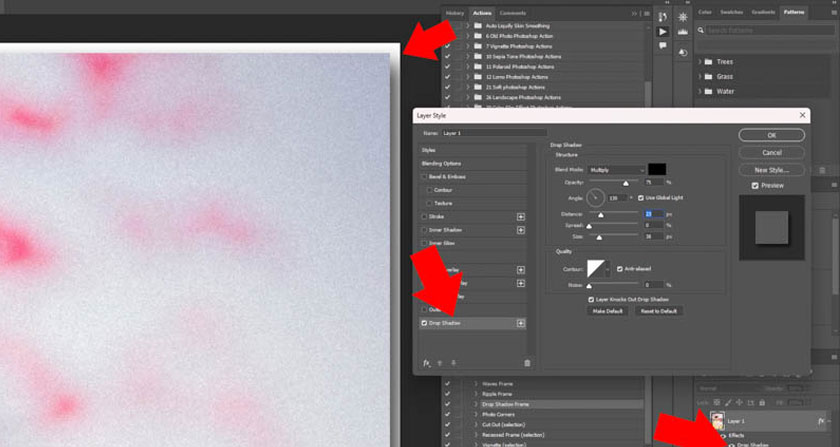Click the Make Default button
840x447 pixels.
click(608, 311)
